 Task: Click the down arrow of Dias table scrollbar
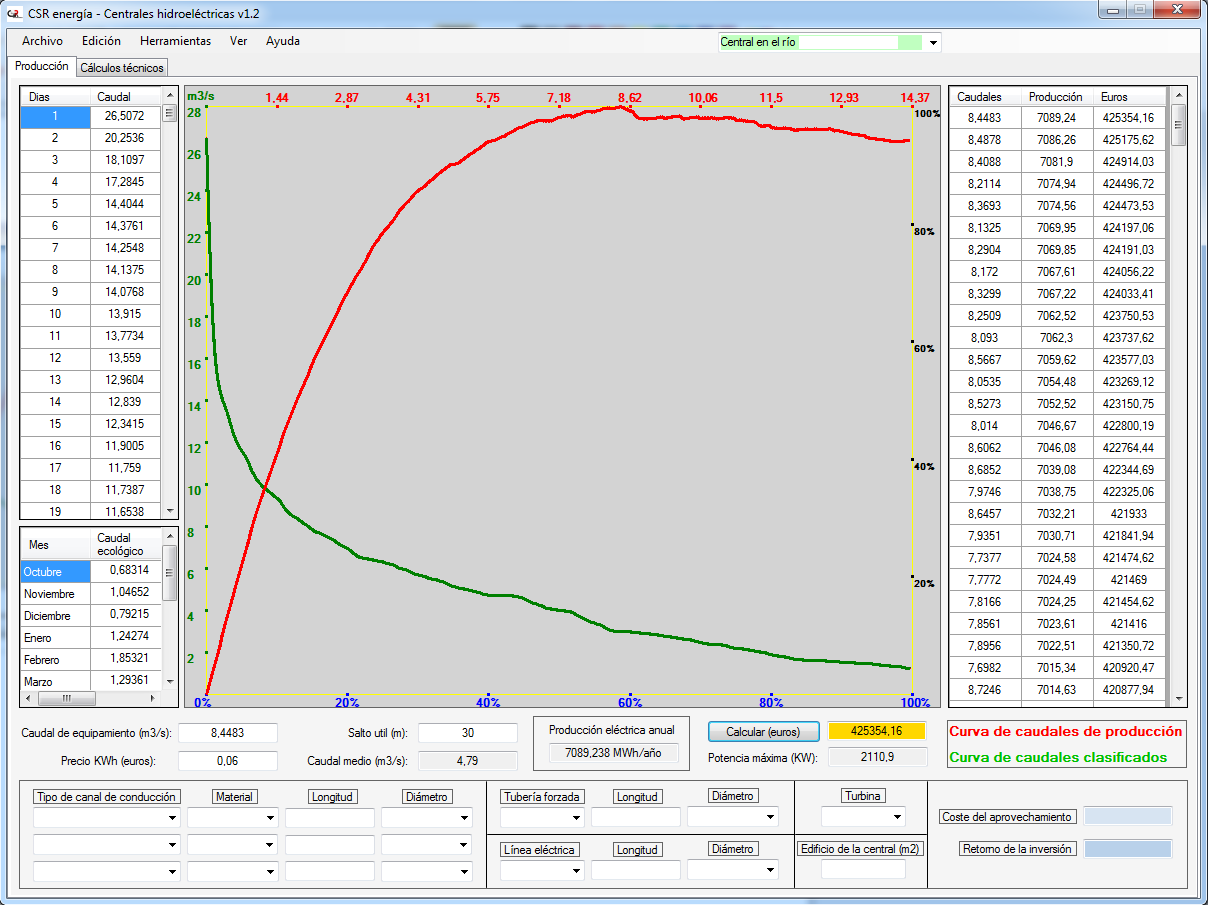(x=169, y=510)
